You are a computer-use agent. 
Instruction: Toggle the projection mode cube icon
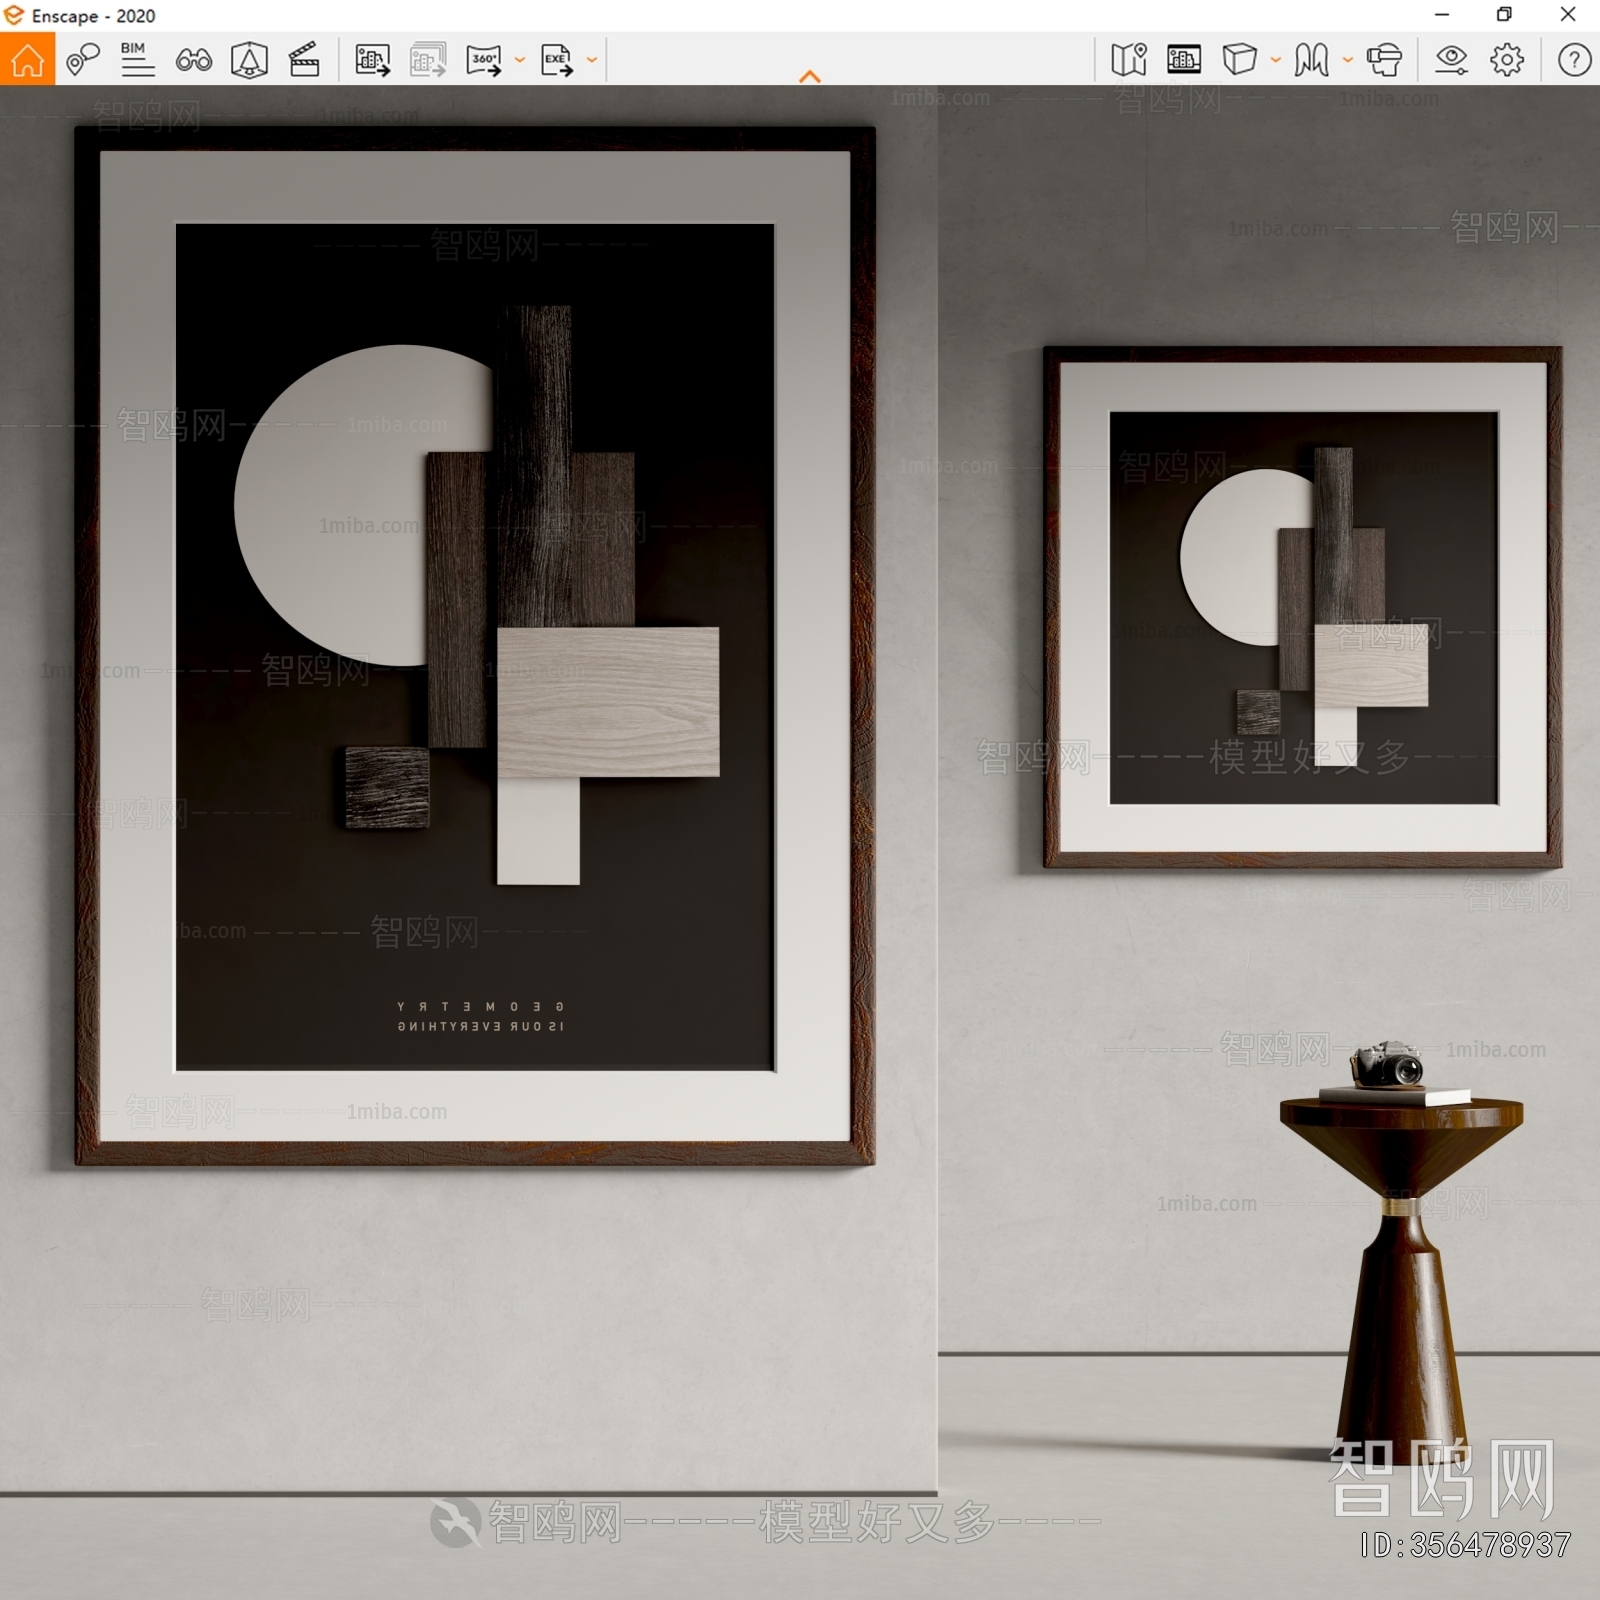(1240, 60)
